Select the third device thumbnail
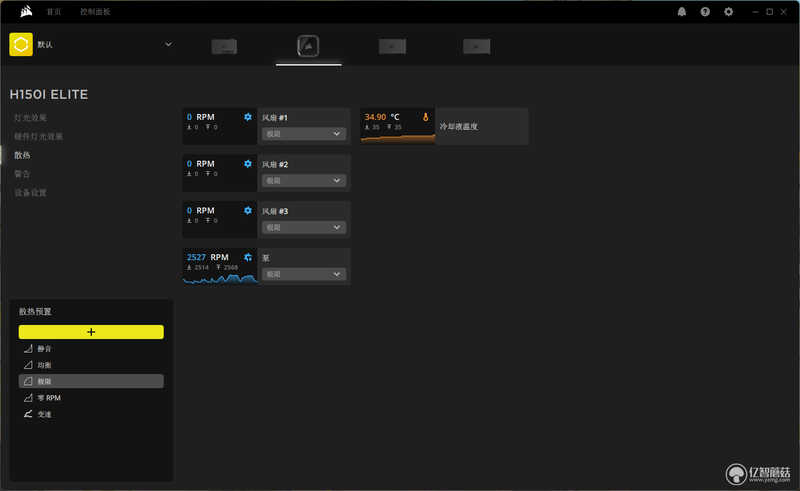800x491 pixels. [x=392, y=46]
